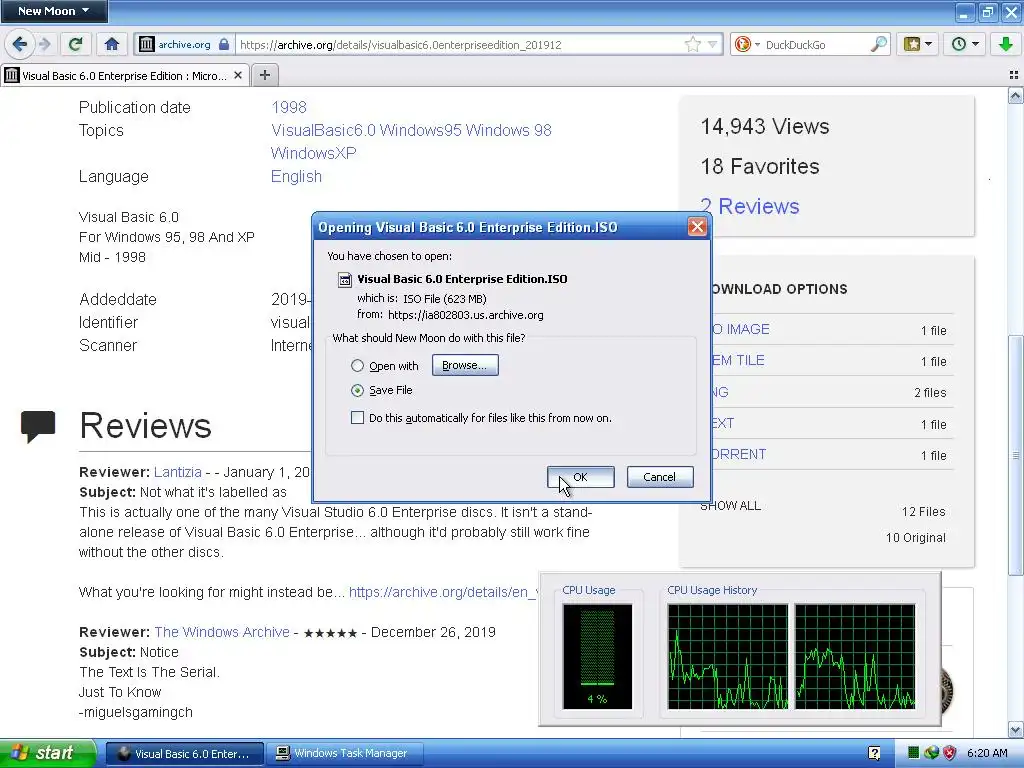Viewport: 1024px width, 768px height.
Task: Click the CPU Usage 4% meter
Action: 597,656
